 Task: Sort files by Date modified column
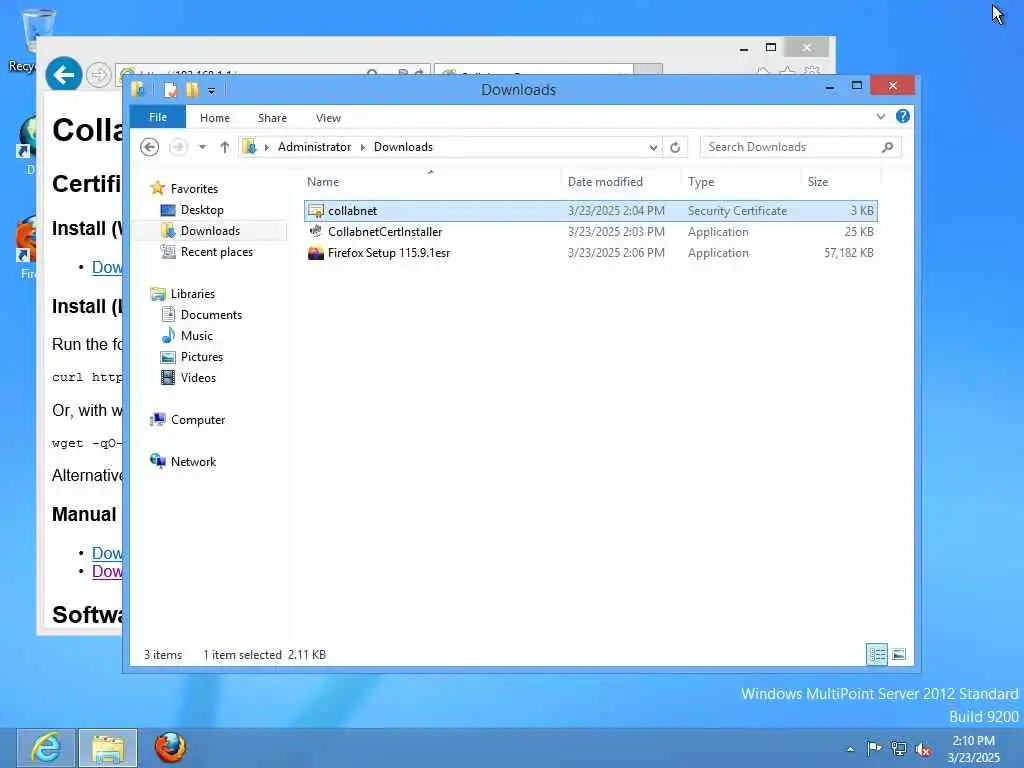pyautogui.click(x=621, y=182)
